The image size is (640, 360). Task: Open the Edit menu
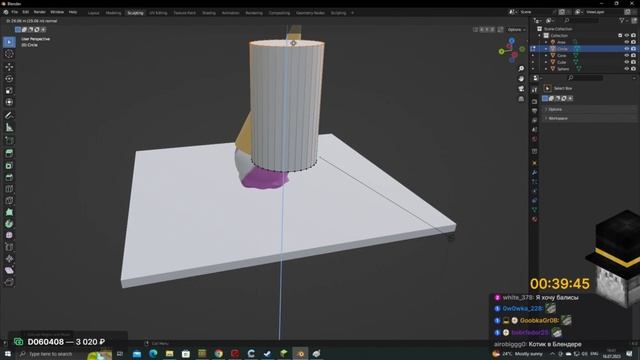(x=26, y=12)
